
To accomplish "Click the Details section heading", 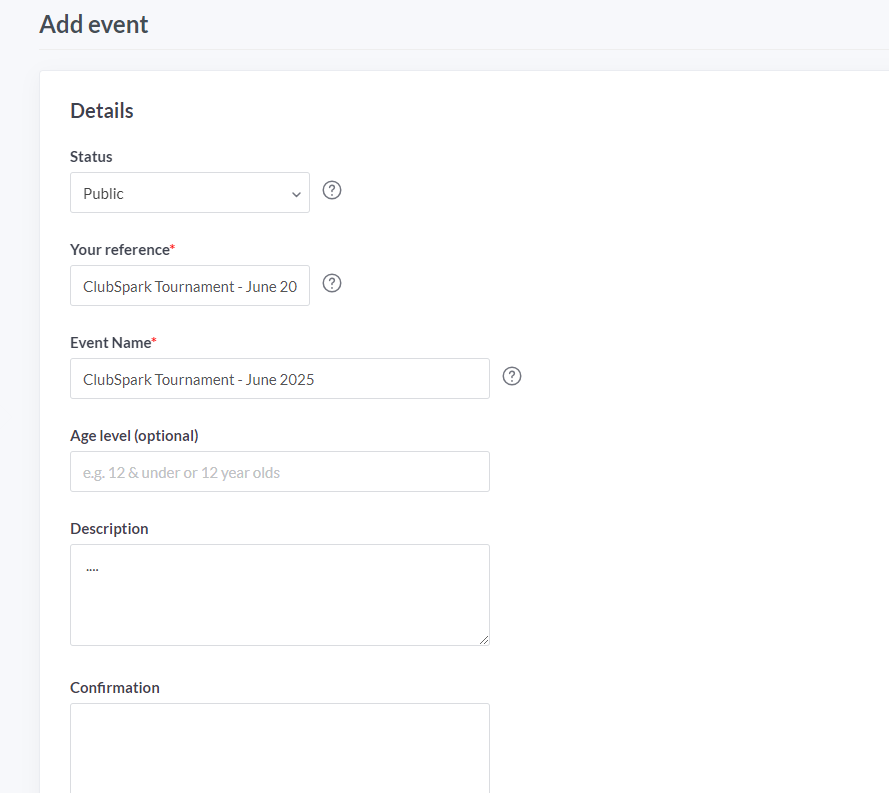I will (102, 111).
